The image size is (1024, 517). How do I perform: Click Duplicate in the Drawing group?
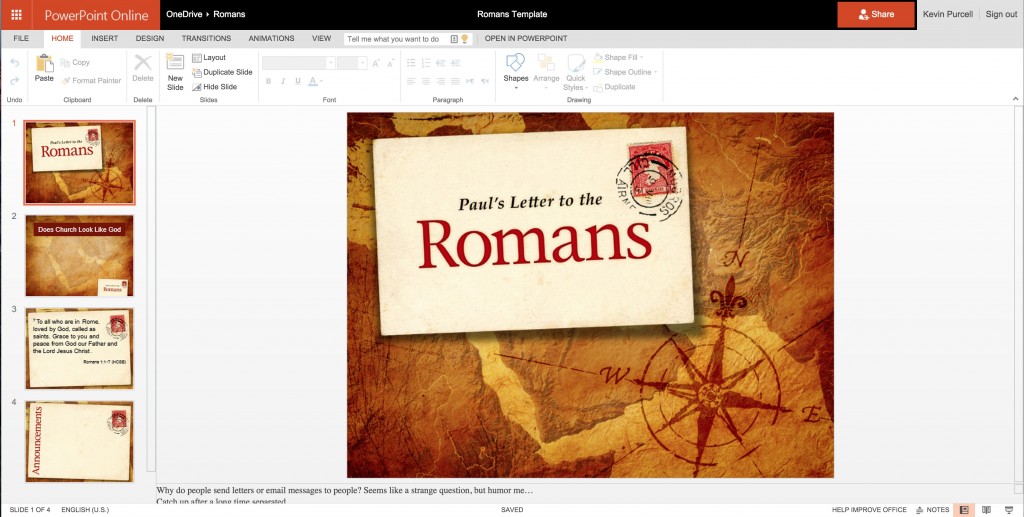coord(615,87)
